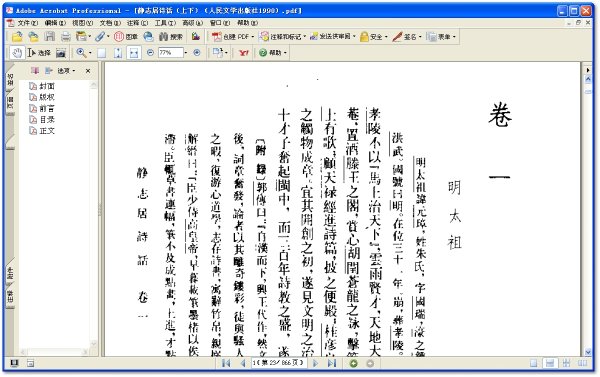Print the document with the printer icon
Image resolution: width=600 pixels, height=377 pixels.
tap(65, 37)
